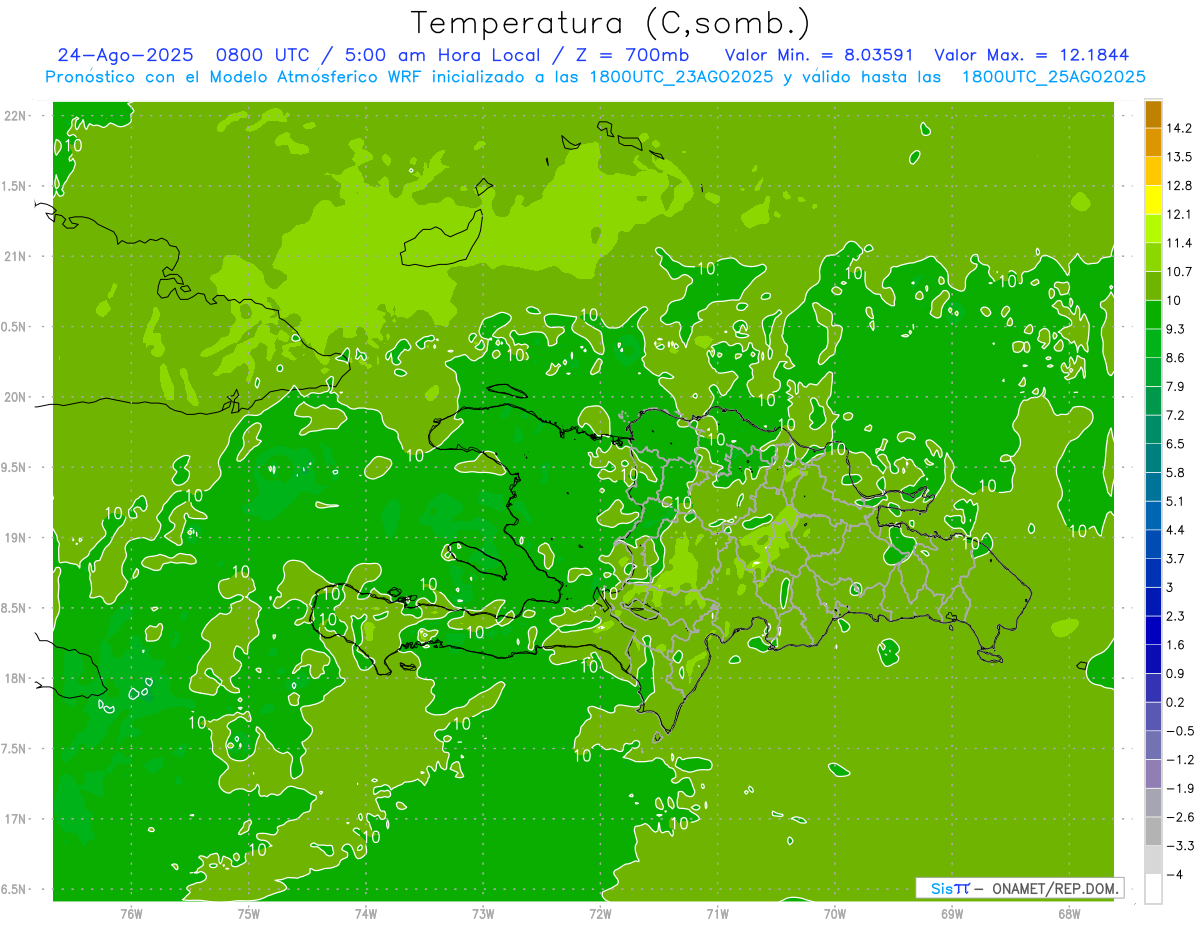
Task: Click the '14.2' colorbar label
Action: [x=1179, y=128]
